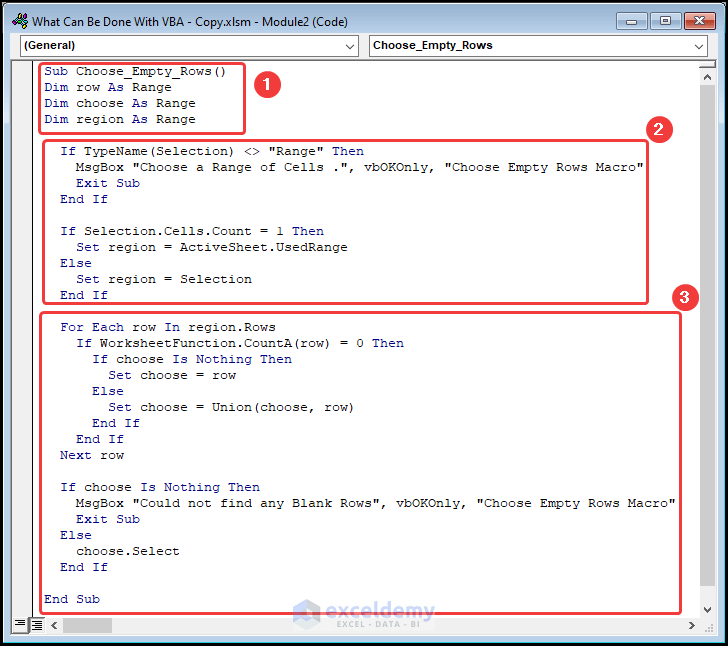Click horizontal scrollbar left arrow

point(54,625)
